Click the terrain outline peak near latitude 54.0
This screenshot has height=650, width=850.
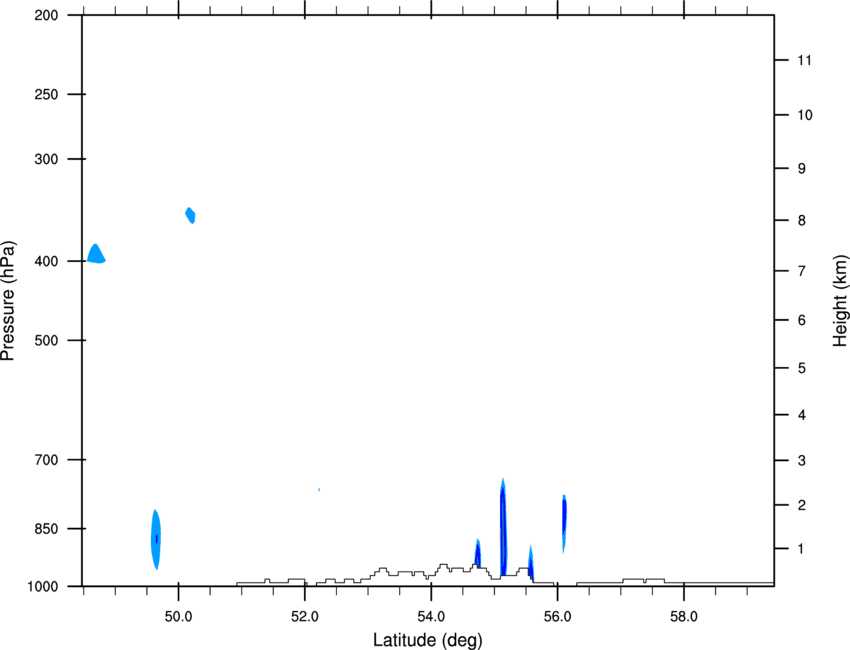[x=443, y=565]
